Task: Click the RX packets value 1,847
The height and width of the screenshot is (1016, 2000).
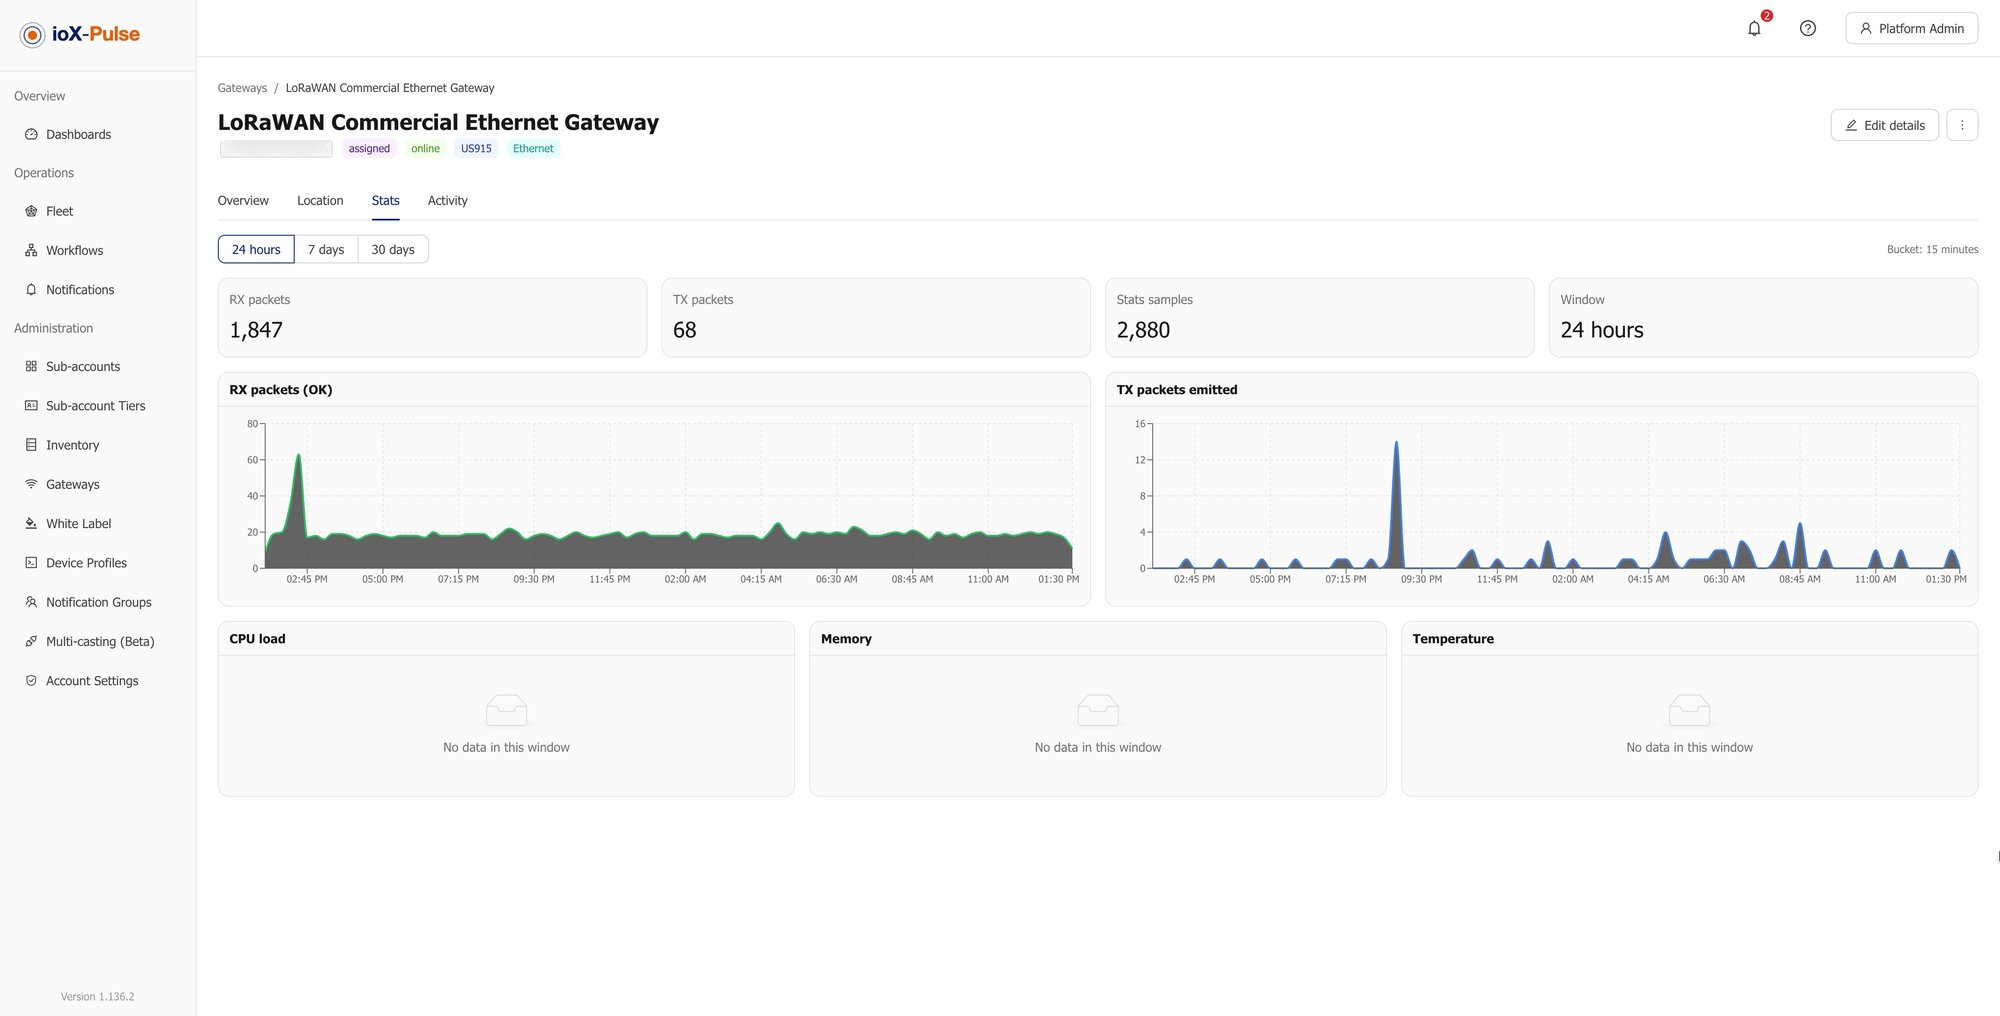Action: coord(256,330)
